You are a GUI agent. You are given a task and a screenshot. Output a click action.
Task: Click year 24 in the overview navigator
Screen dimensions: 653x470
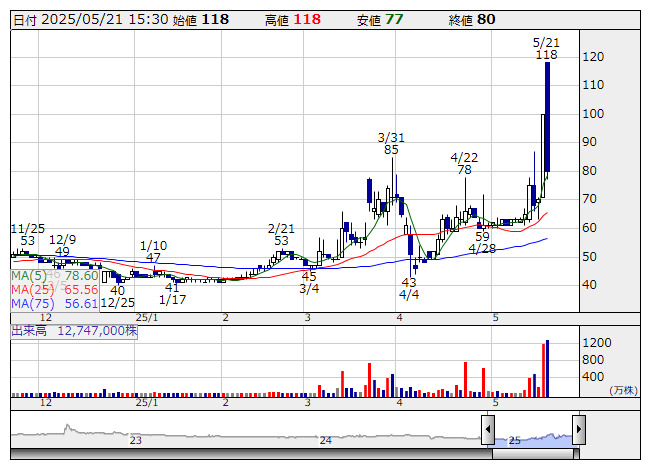click(x=326, y=440)
